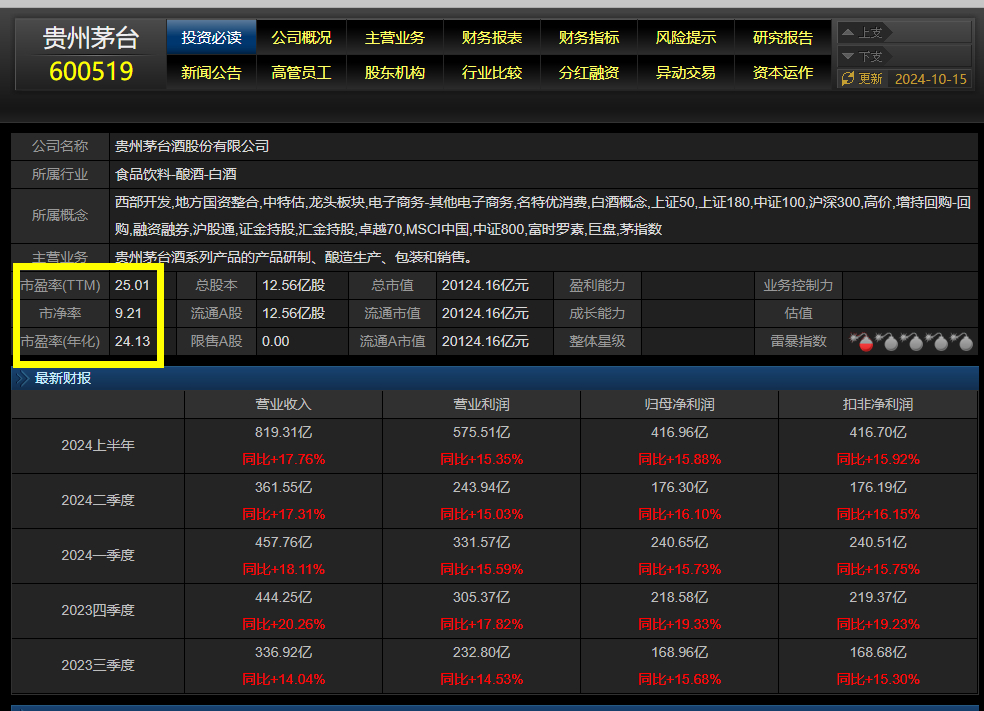Click net profit value 416.96亿

[x=680, y=432]
